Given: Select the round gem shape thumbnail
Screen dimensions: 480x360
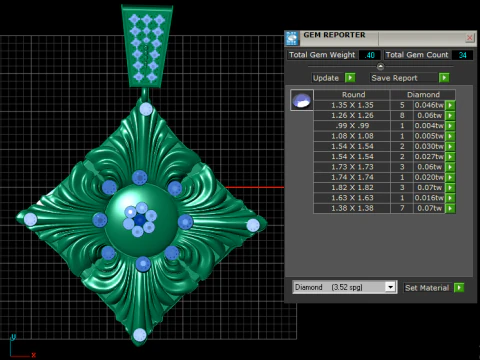Looking at the screenshot, I should coord(302,100).
